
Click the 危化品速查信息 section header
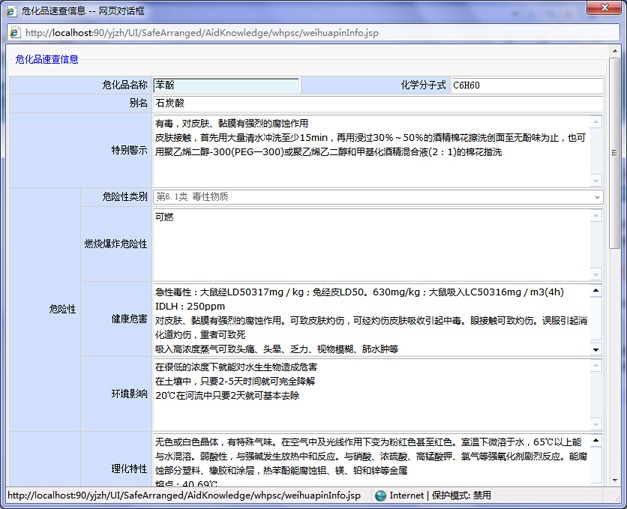(47, 60)
